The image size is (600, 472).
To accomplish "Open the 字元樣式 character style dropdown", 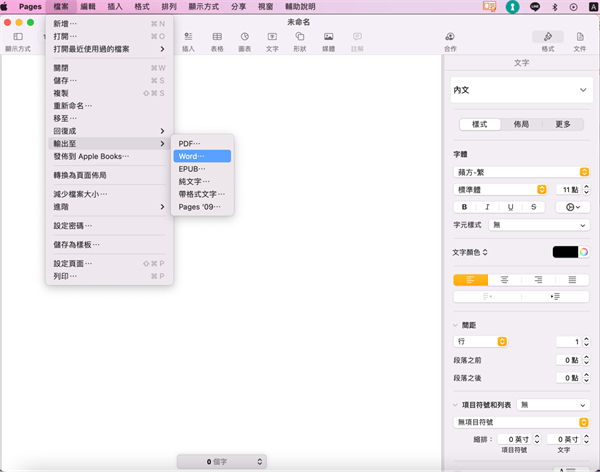I will tap(538, 225).
